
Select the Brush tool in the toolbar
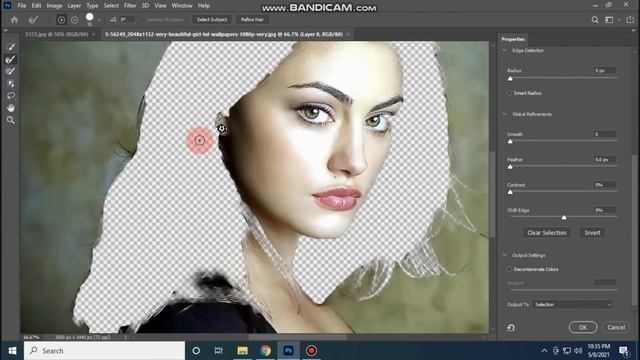[x=11, y=71]
